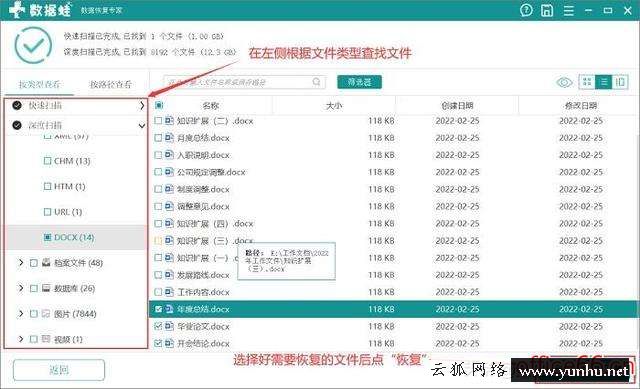Open the hamburger menu icon
Viewport: 640px width, 389px height.
(x=569, y=11)
